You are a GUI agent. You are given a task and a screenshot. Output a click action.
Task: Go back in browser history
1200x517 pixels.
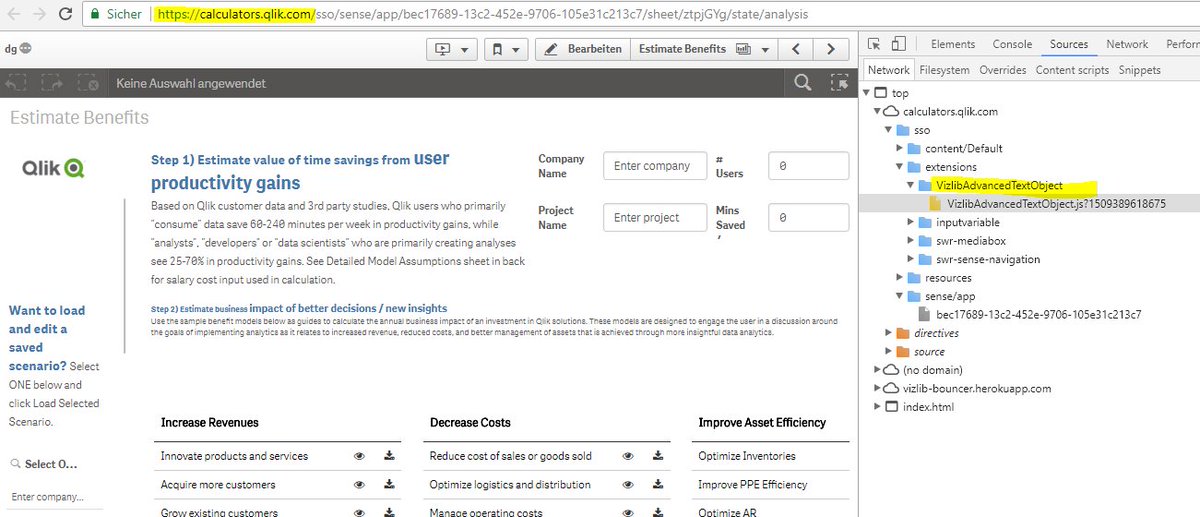13,15
